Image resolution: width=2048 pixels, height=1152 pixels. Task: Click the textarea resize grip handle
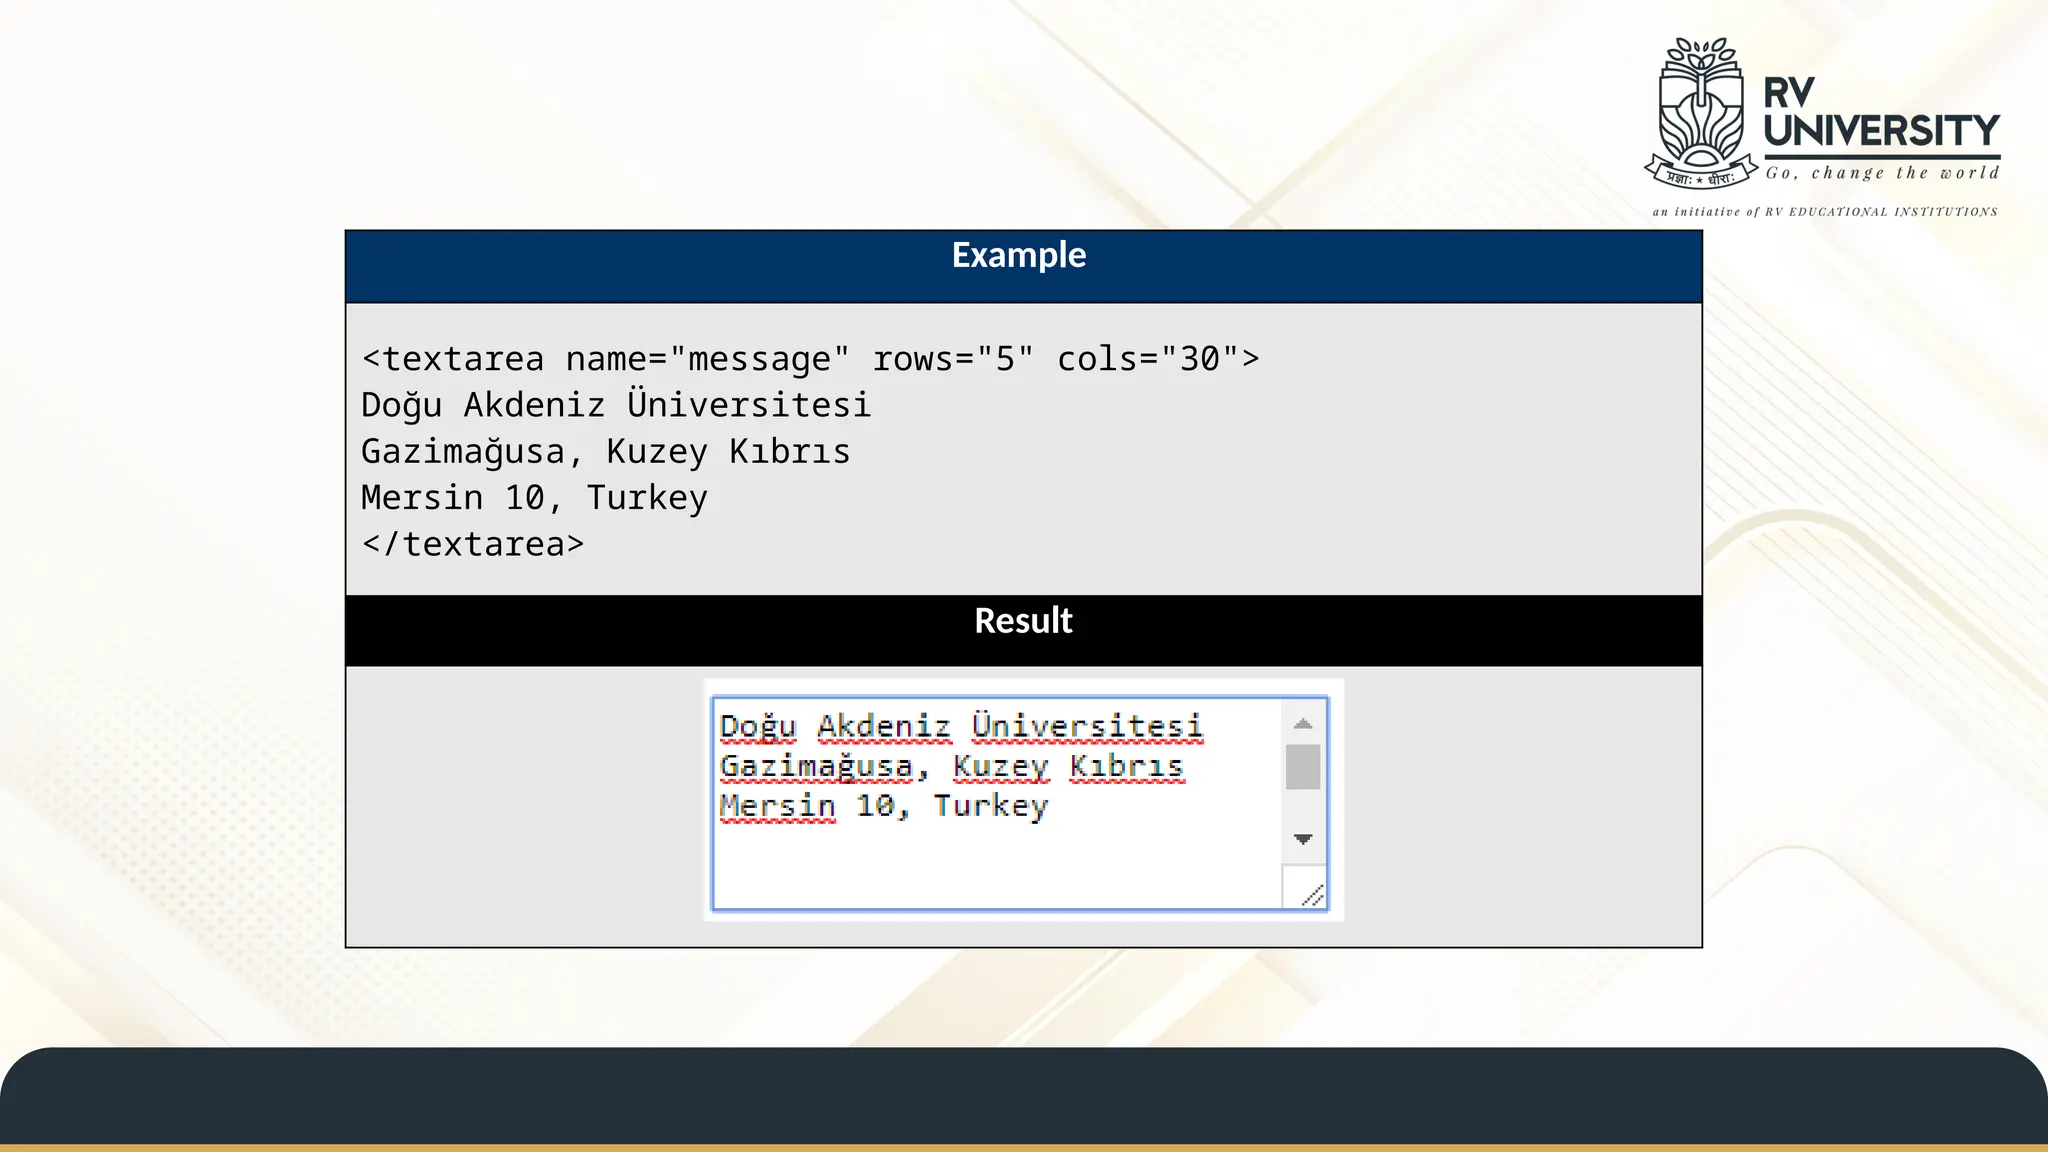[1312, 895]
